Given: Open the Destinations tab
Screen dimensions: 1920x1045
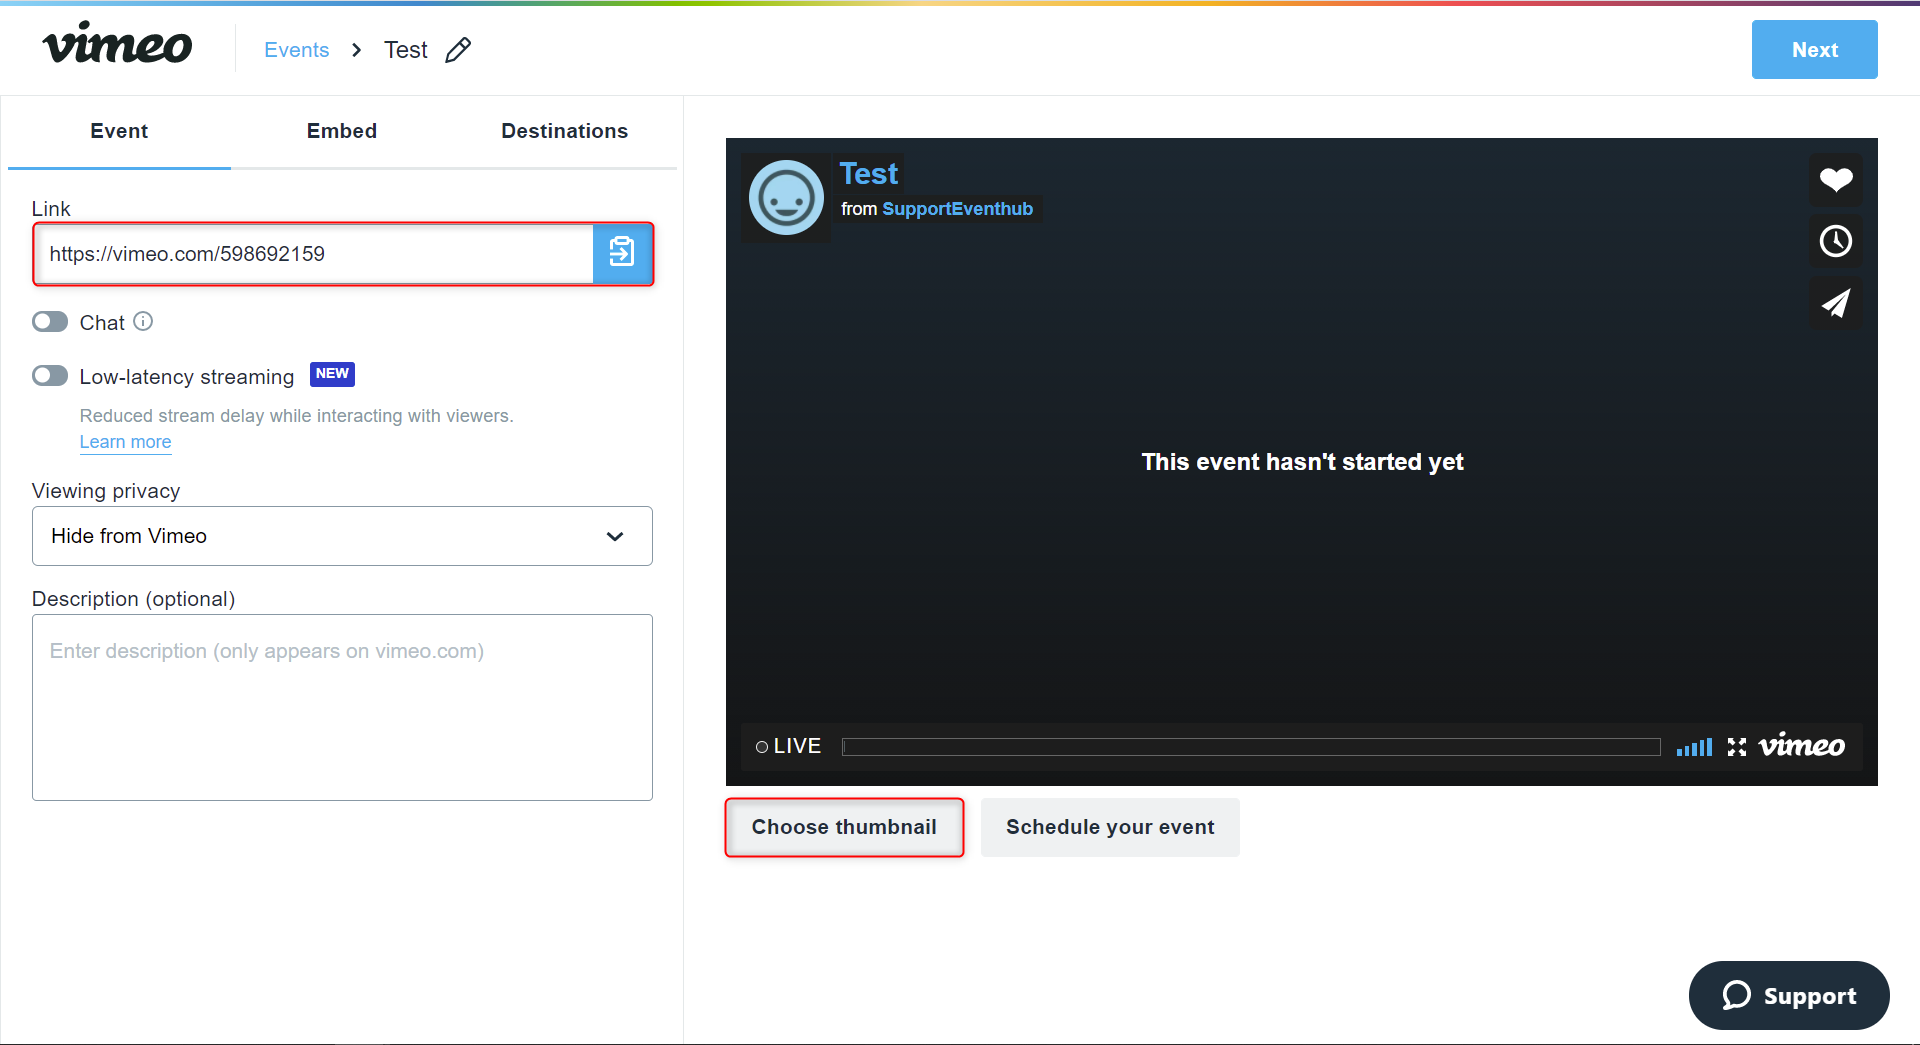Looking at the screenshot, I should click(565, 131).
